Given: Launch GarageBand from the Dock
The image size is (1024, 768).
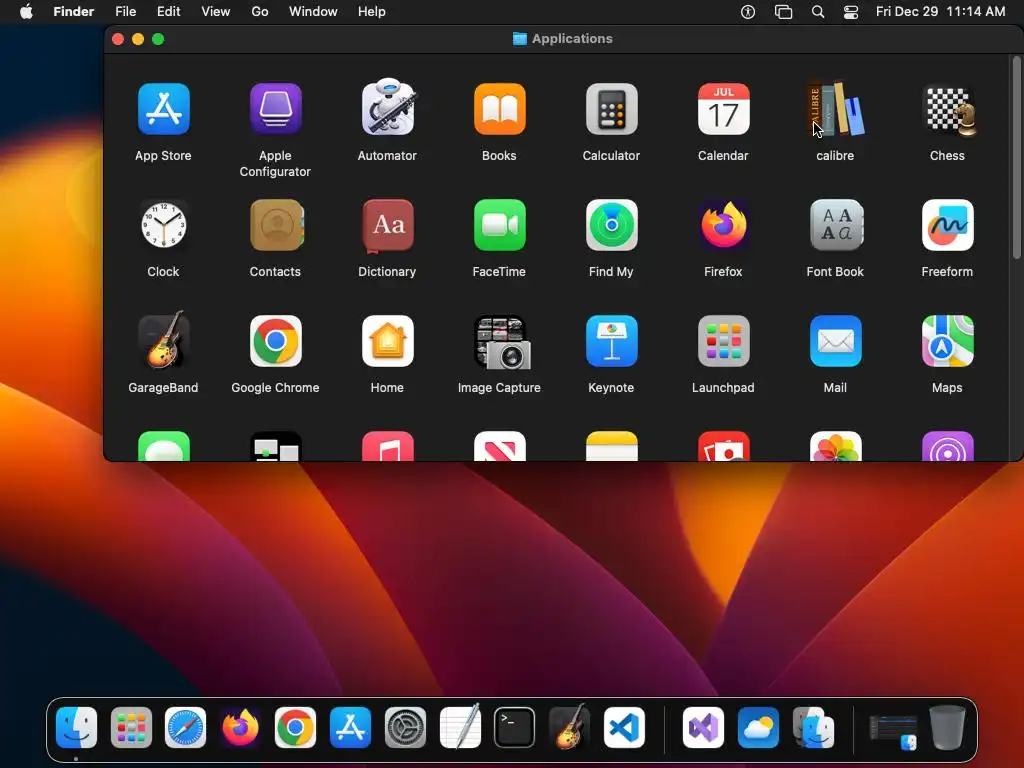Looking at the screenshot, I should click(x=569, y=726).
